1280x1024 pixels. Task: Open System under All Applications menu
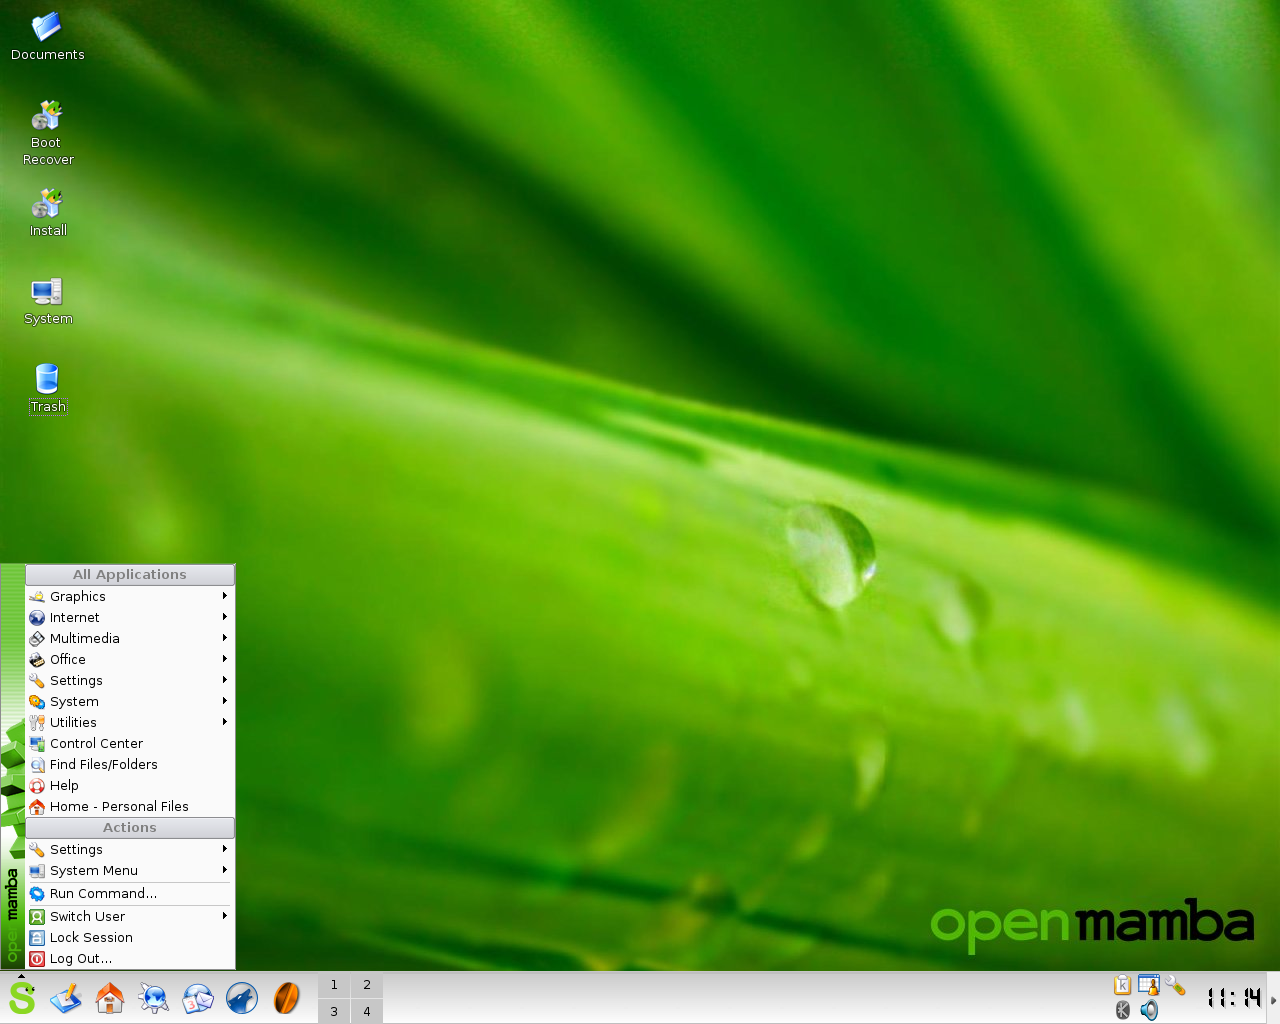tap(130, 701)
